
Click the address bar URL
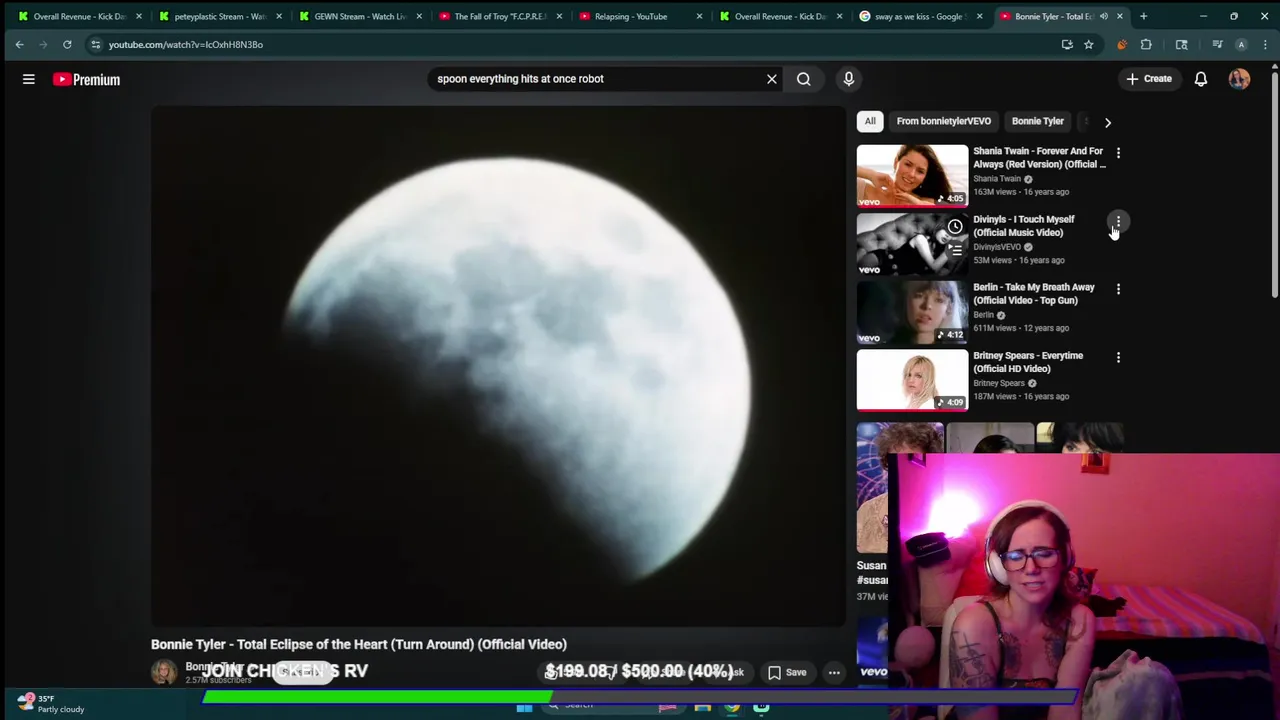pyautogui.click(x=186, y=44)
